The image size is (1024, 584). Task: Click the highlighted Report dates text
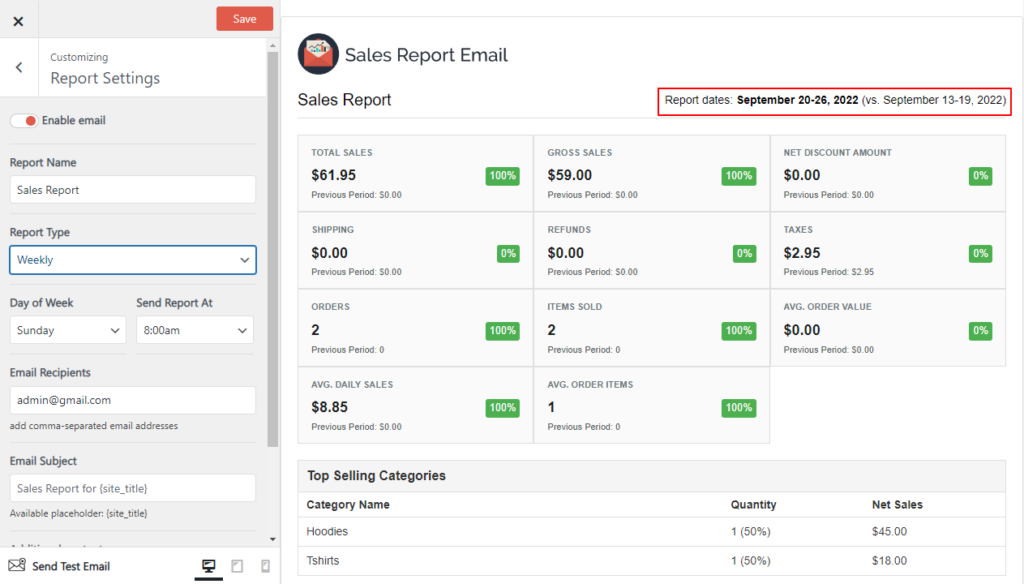[x=830, y=101]
